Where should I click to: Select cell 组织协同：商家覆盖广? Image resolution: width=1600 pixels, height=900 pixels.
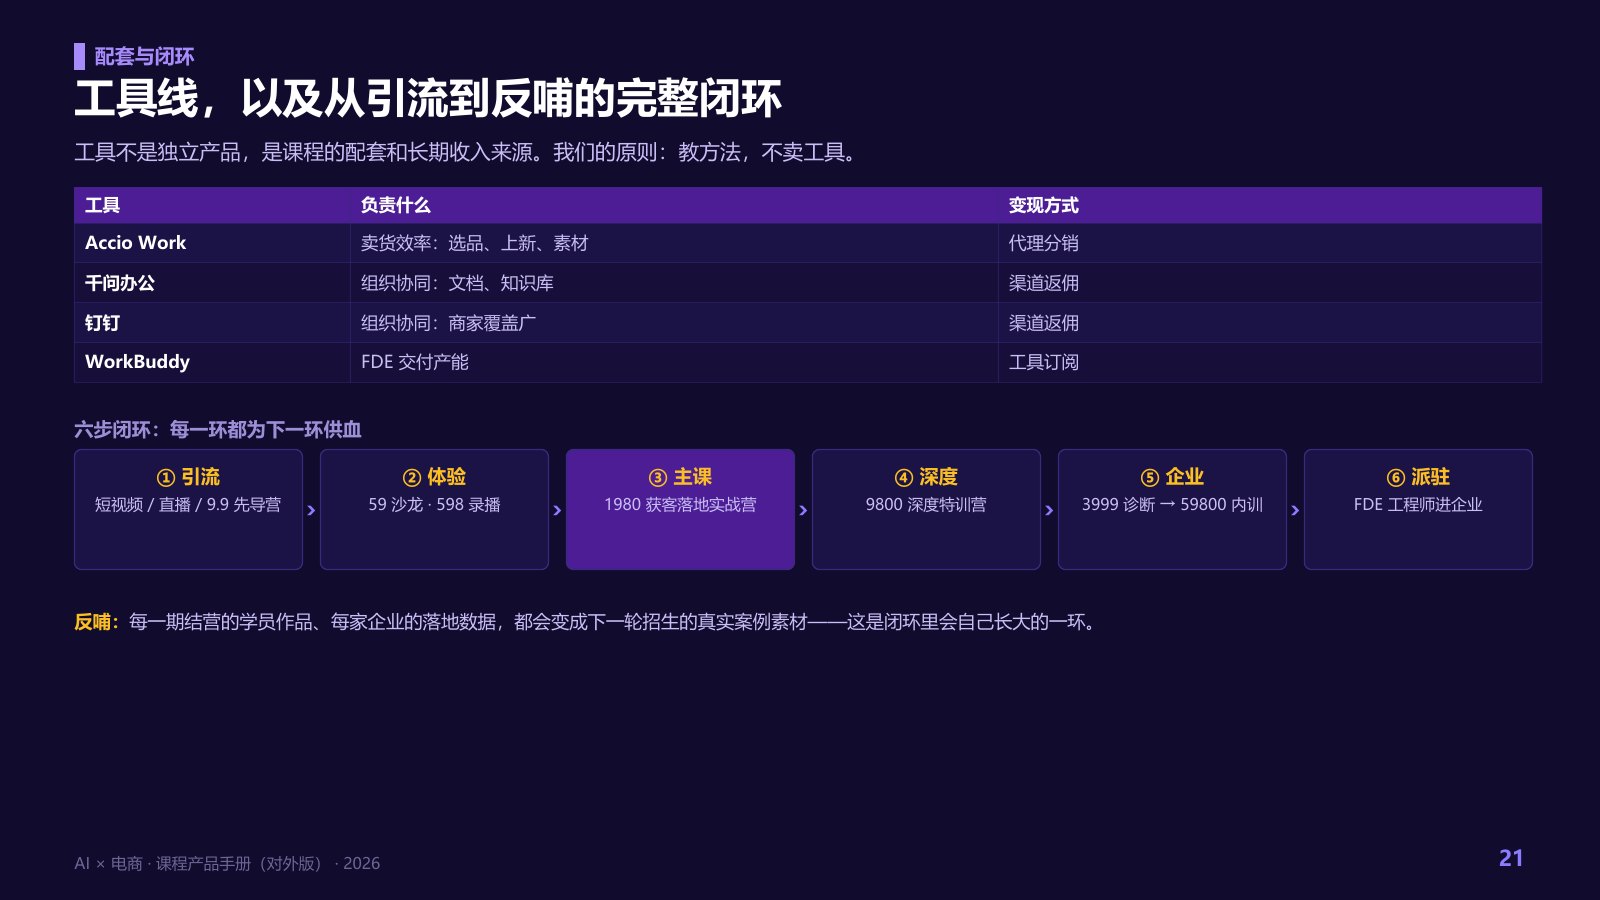pos(674,323)
